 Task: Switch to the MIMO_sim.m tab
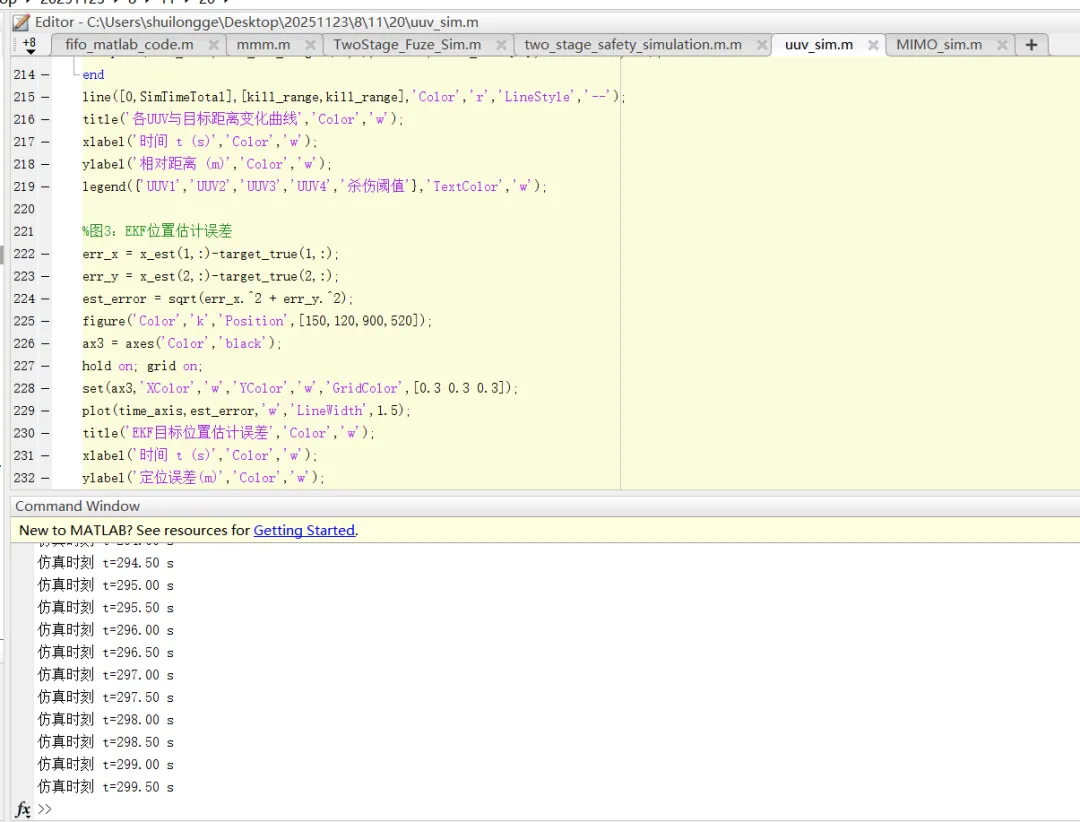click(939, 45)
